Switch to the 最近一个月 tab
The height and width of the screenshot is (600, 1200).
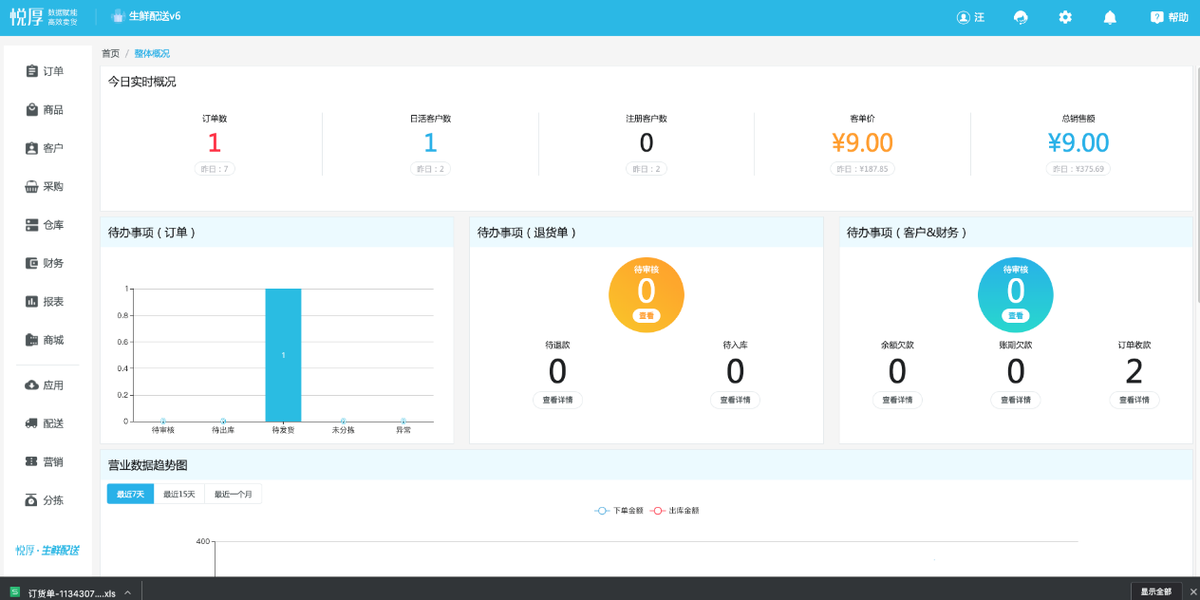pyautogui.click(x=233, y=494)
